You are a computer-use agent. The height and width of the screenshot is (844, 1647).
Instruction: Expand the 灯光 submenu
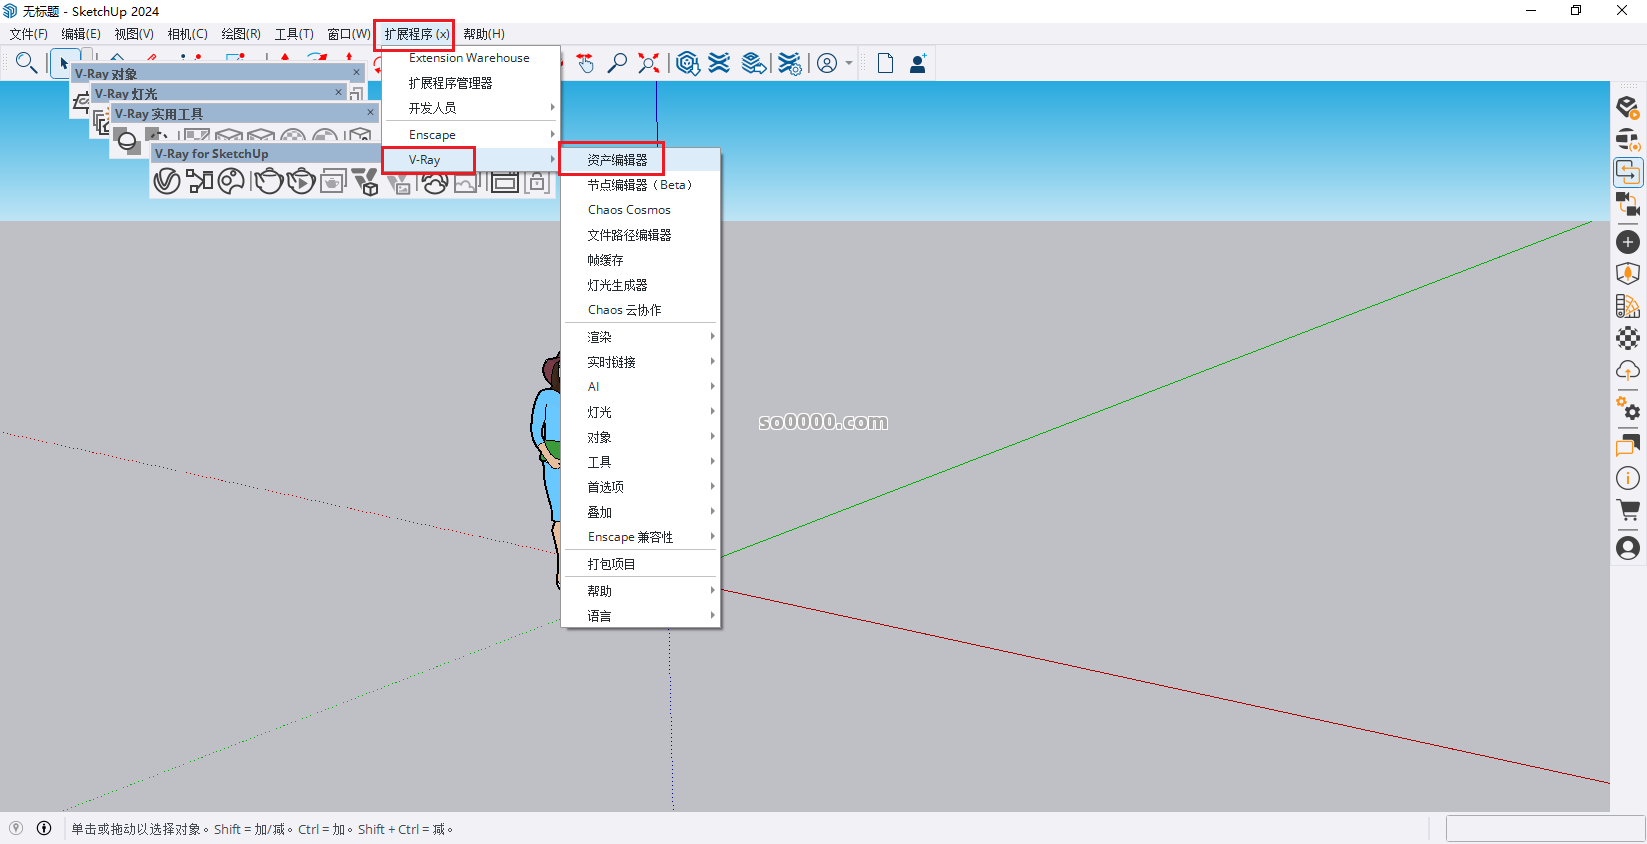(640, 412)
